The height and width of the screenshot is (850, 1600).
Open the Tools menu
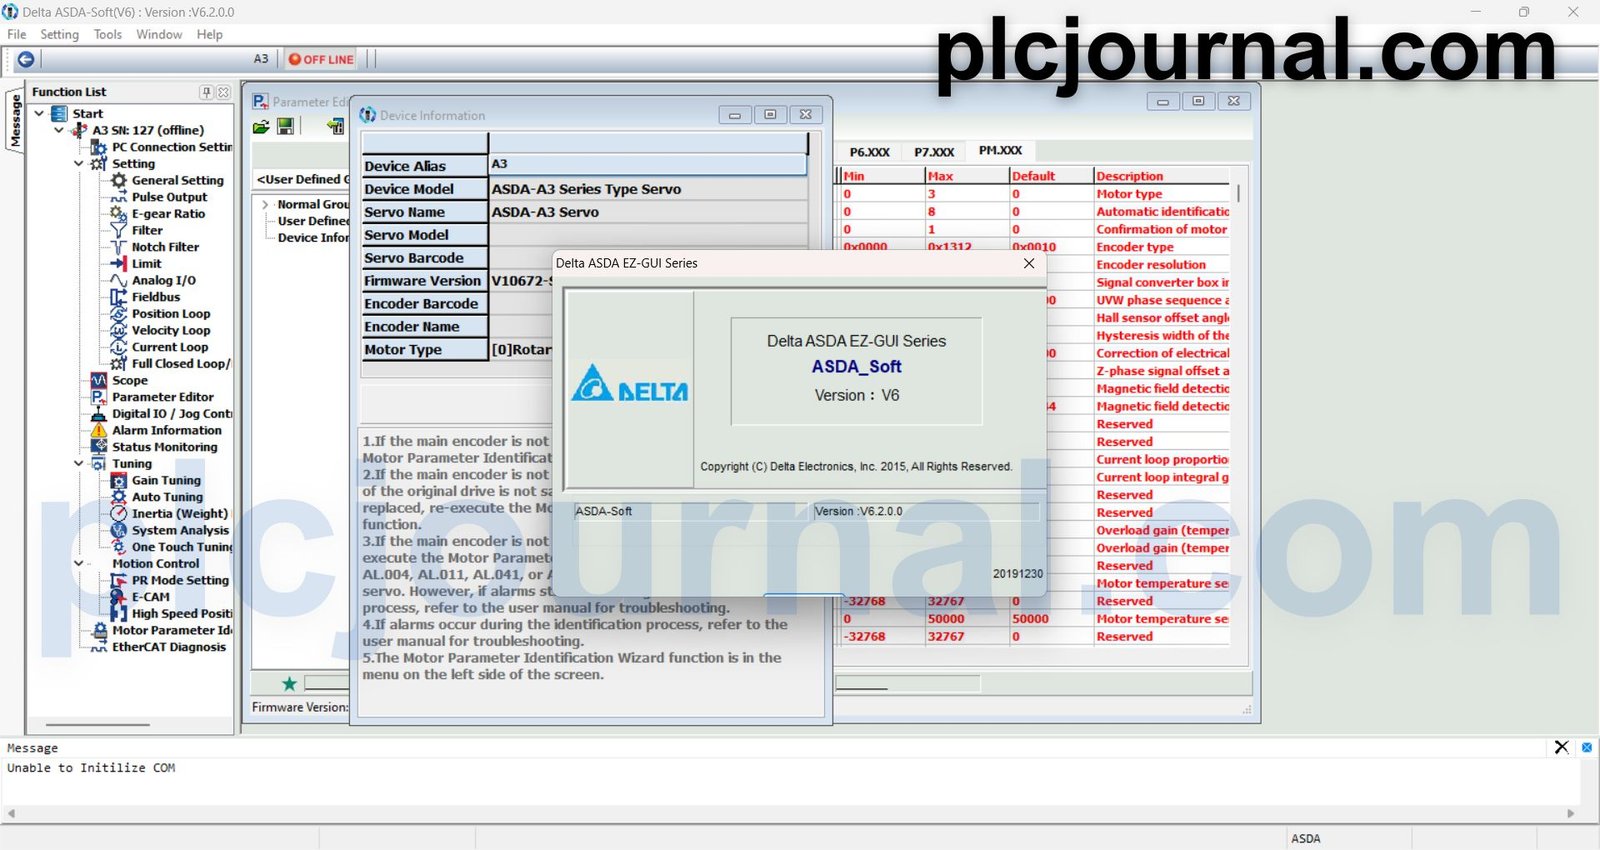point(108,34)
